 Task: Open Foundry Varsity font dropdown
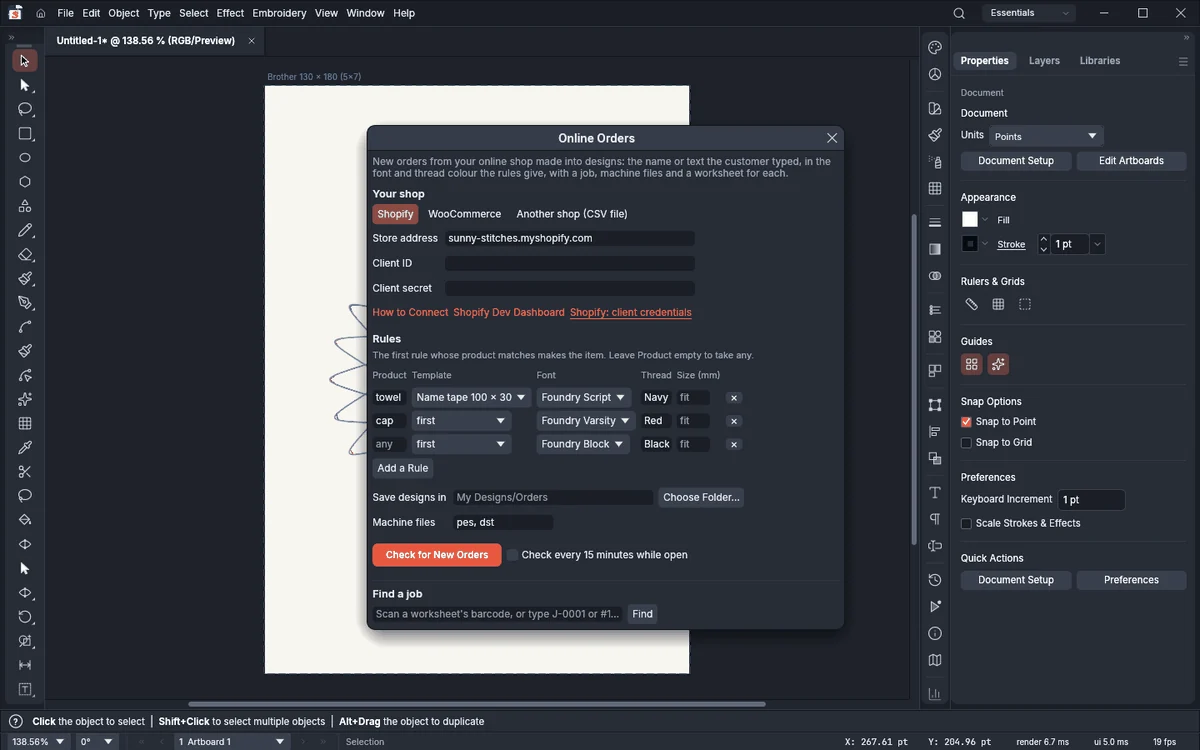[586, 421]
